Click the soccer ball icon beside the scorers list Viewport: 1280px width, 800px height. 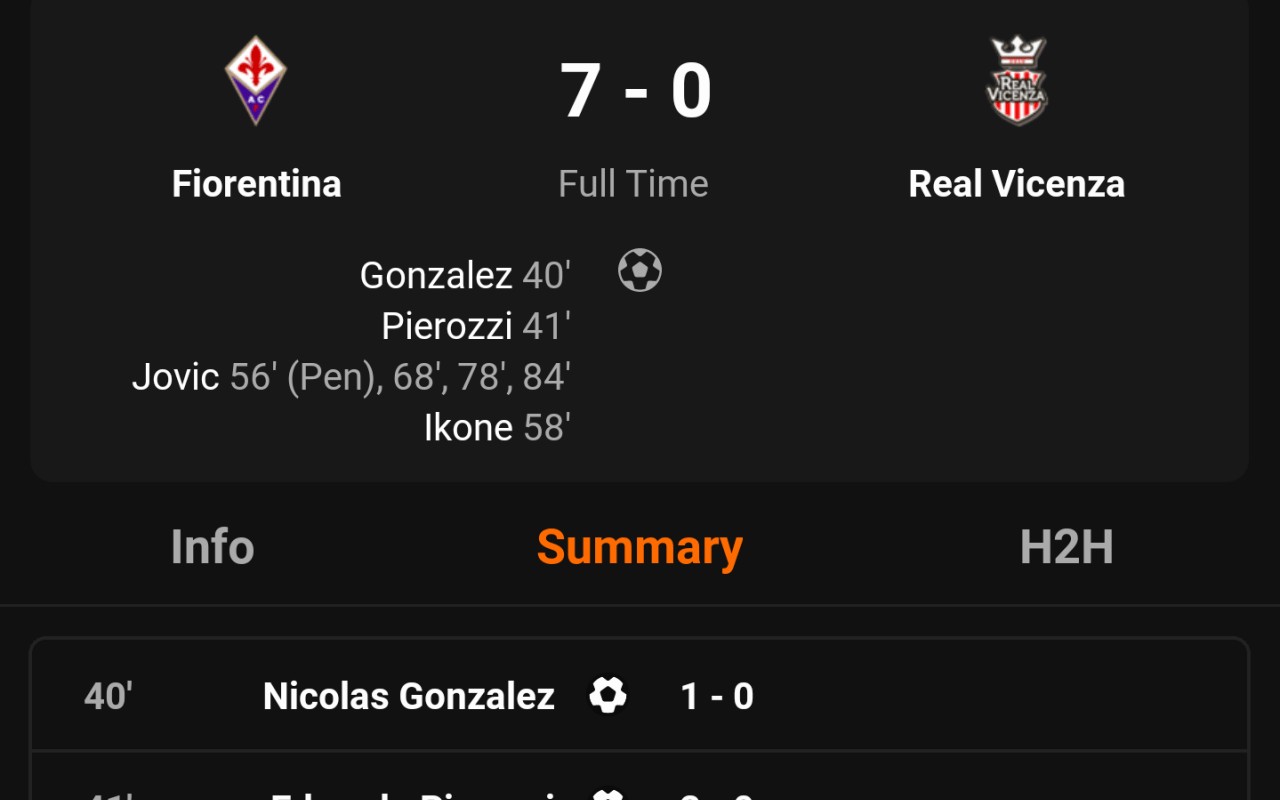pos(640,271)
